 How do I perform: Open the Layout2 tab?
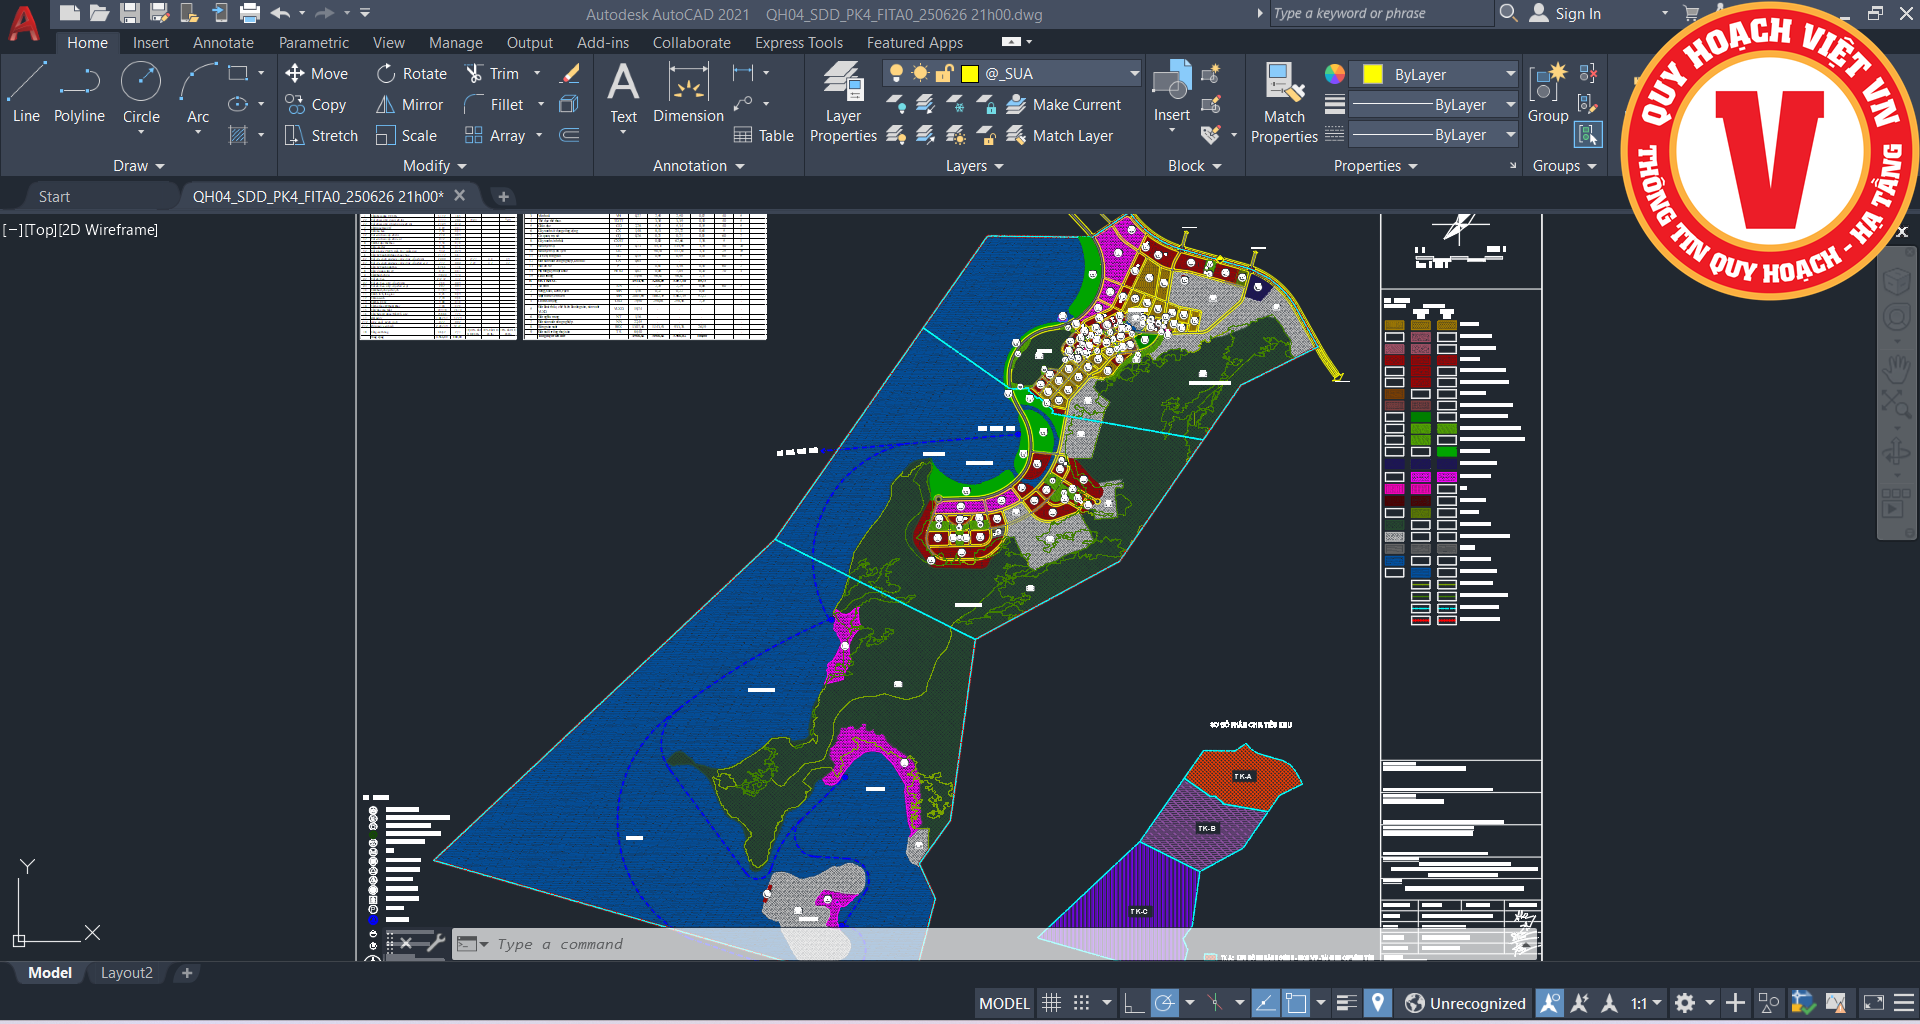pyautogui.click(x=127, y=973)
